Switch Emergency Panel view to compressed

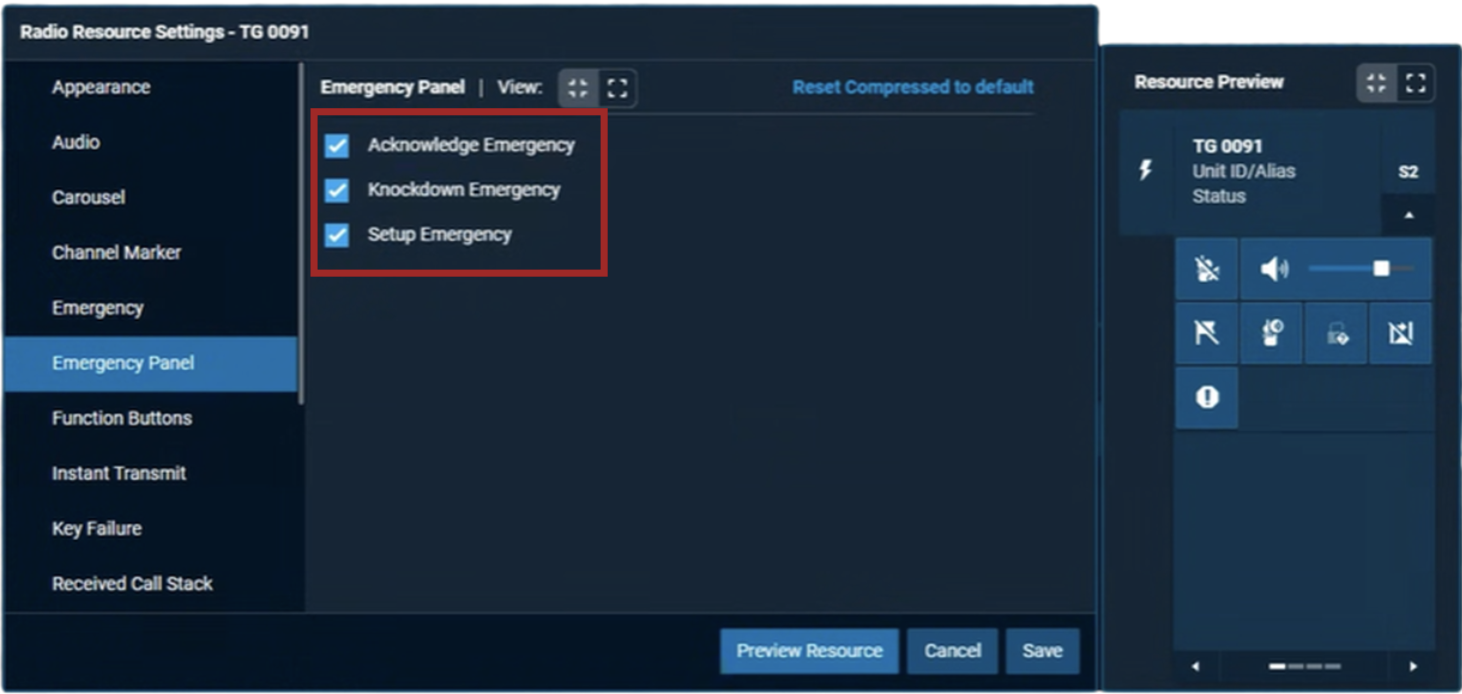point(578,88)
